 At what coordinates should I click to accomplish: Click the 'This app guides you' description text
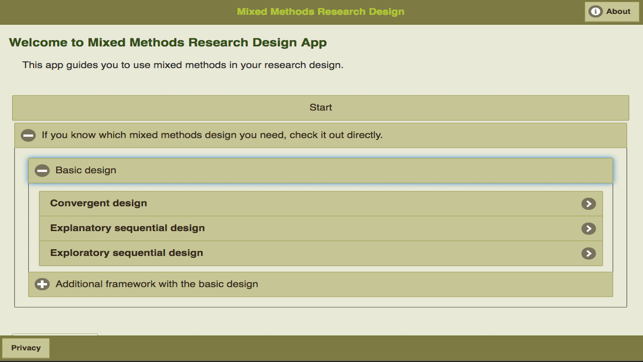[x=183, y=65]
